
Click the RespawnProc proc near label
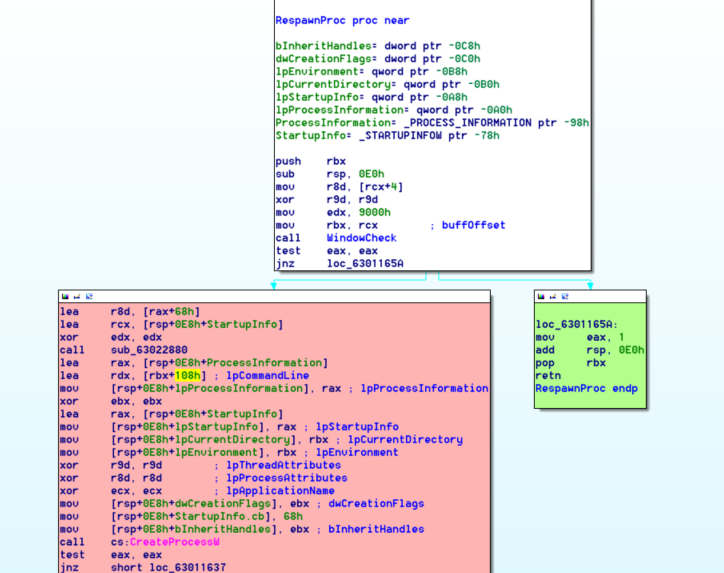342,20
